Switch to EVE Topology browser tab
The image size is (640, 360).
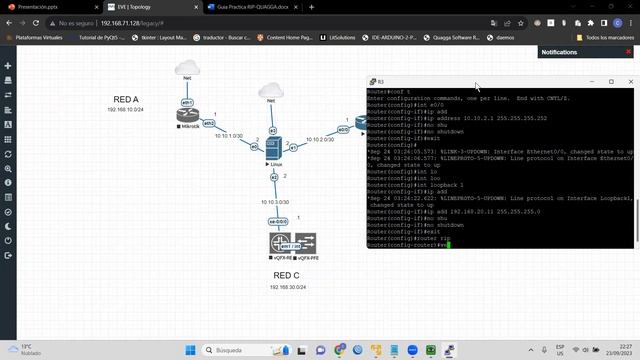pyautogui.click(x=152, y=7)
